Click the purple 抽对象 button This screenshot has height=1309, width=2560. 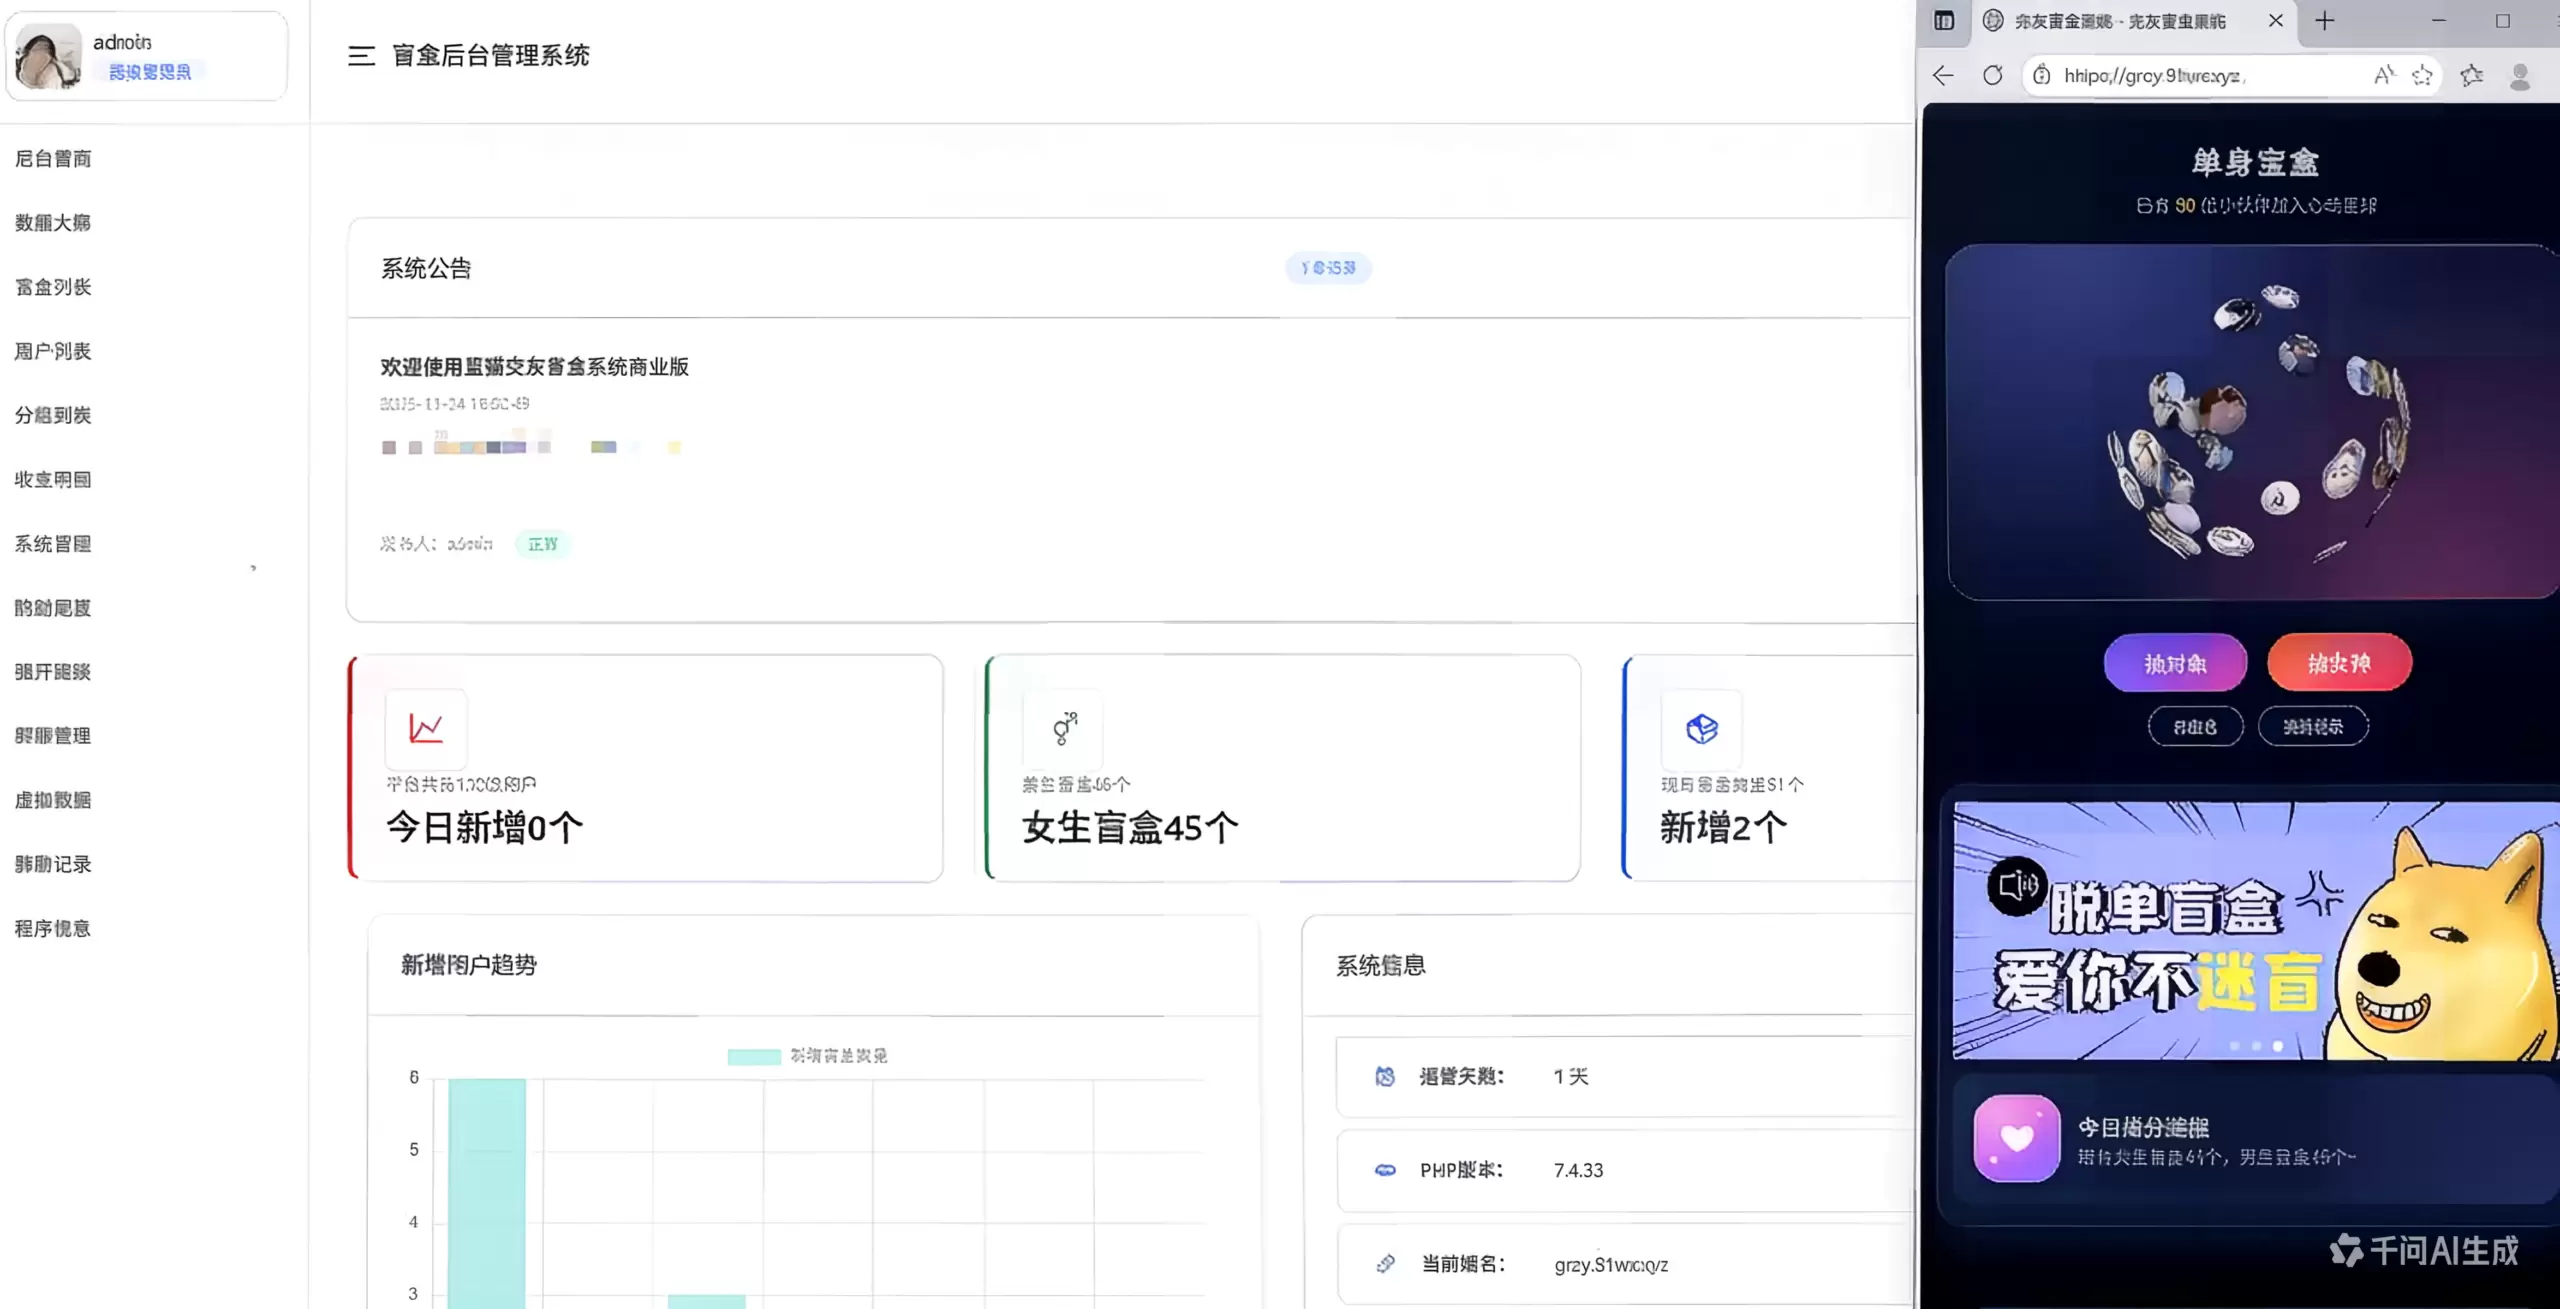[2175, 663]
